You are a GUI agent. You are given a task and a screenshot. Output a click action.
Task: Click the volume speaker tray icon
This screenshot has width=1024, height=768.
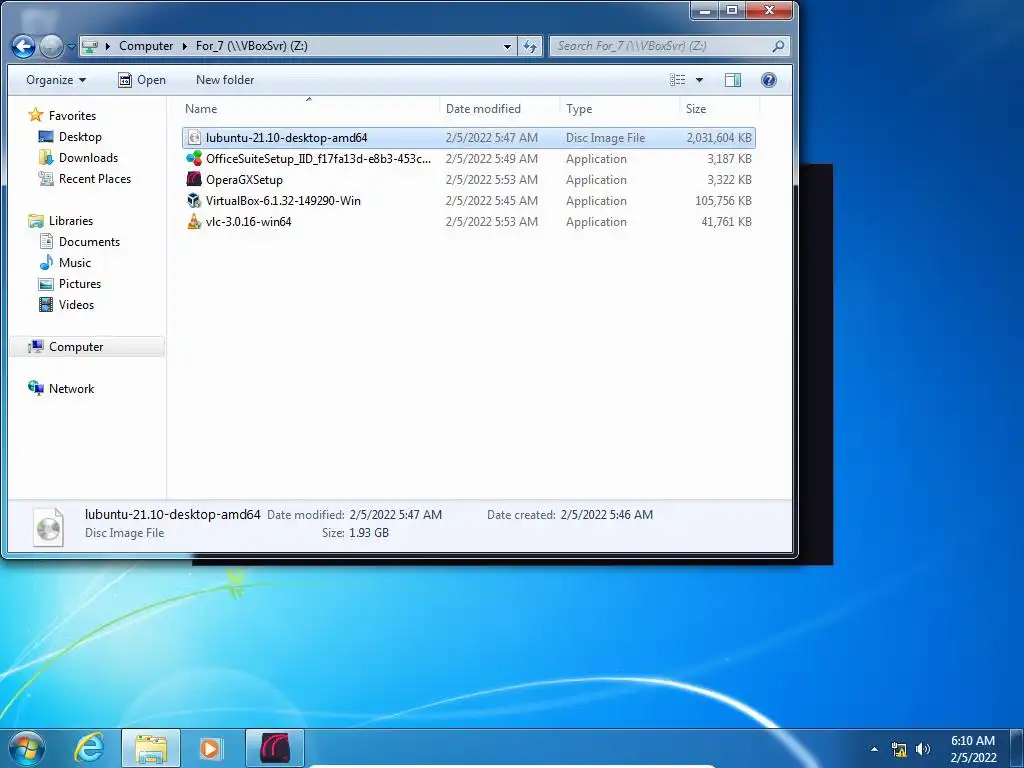pyautogui.click(x=922, y=749)
